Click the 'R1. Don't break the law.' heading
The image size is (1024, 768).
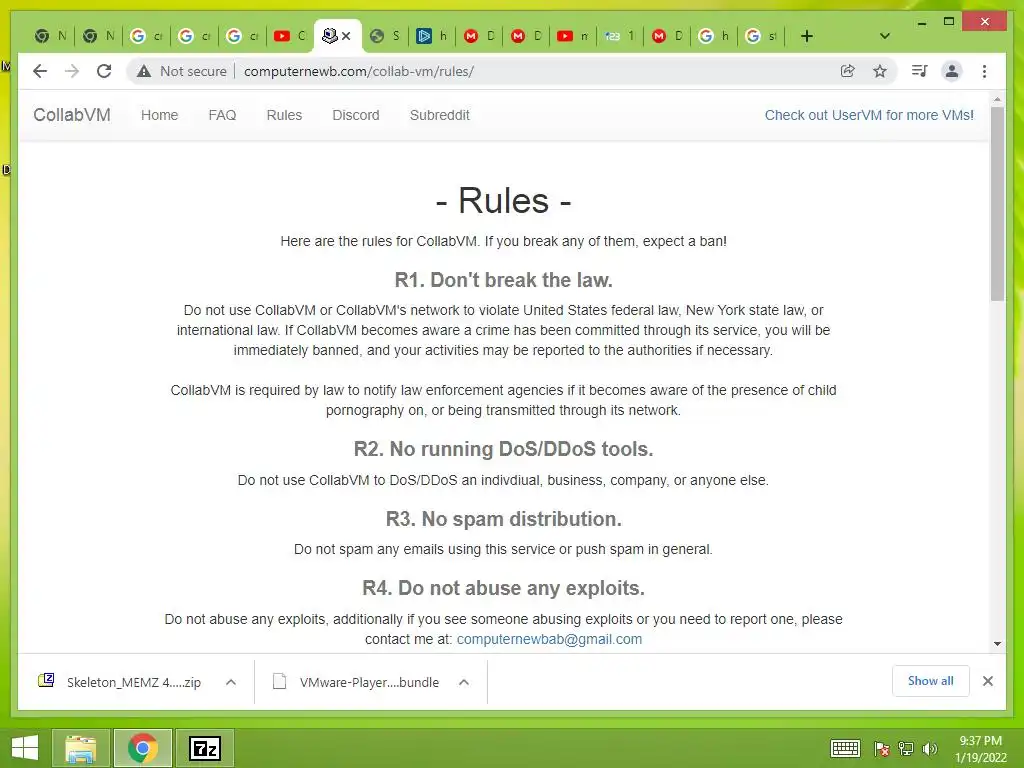coord(504,280)
